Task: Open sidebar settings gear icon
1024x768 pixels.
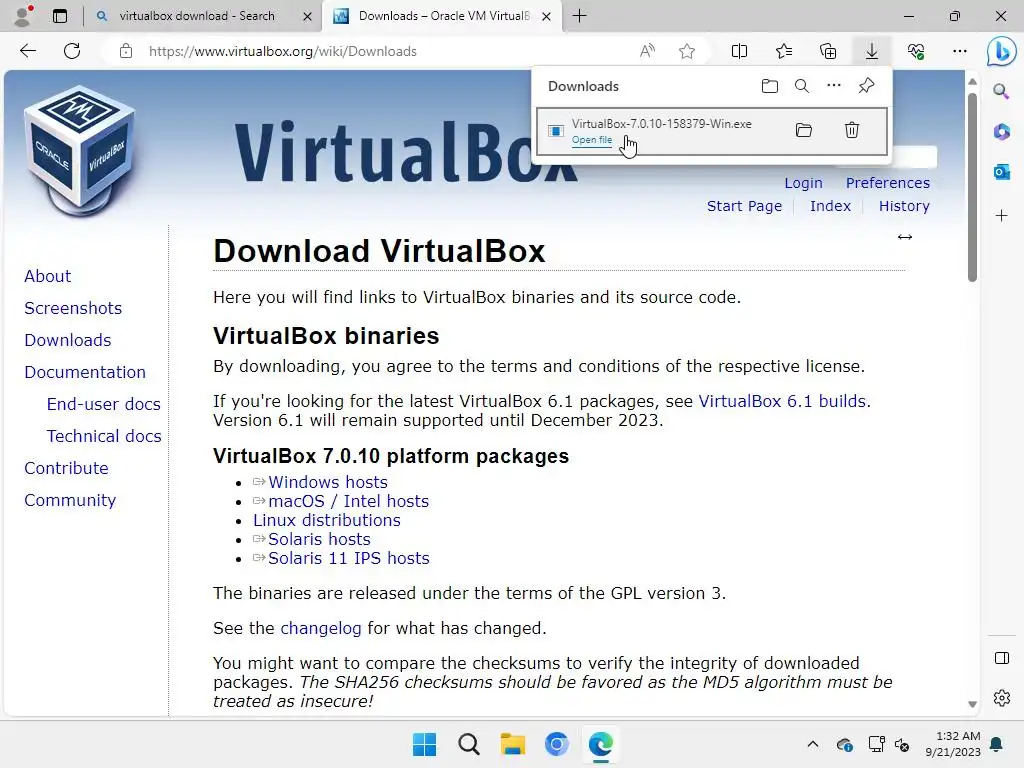Action: [1002, 698]
